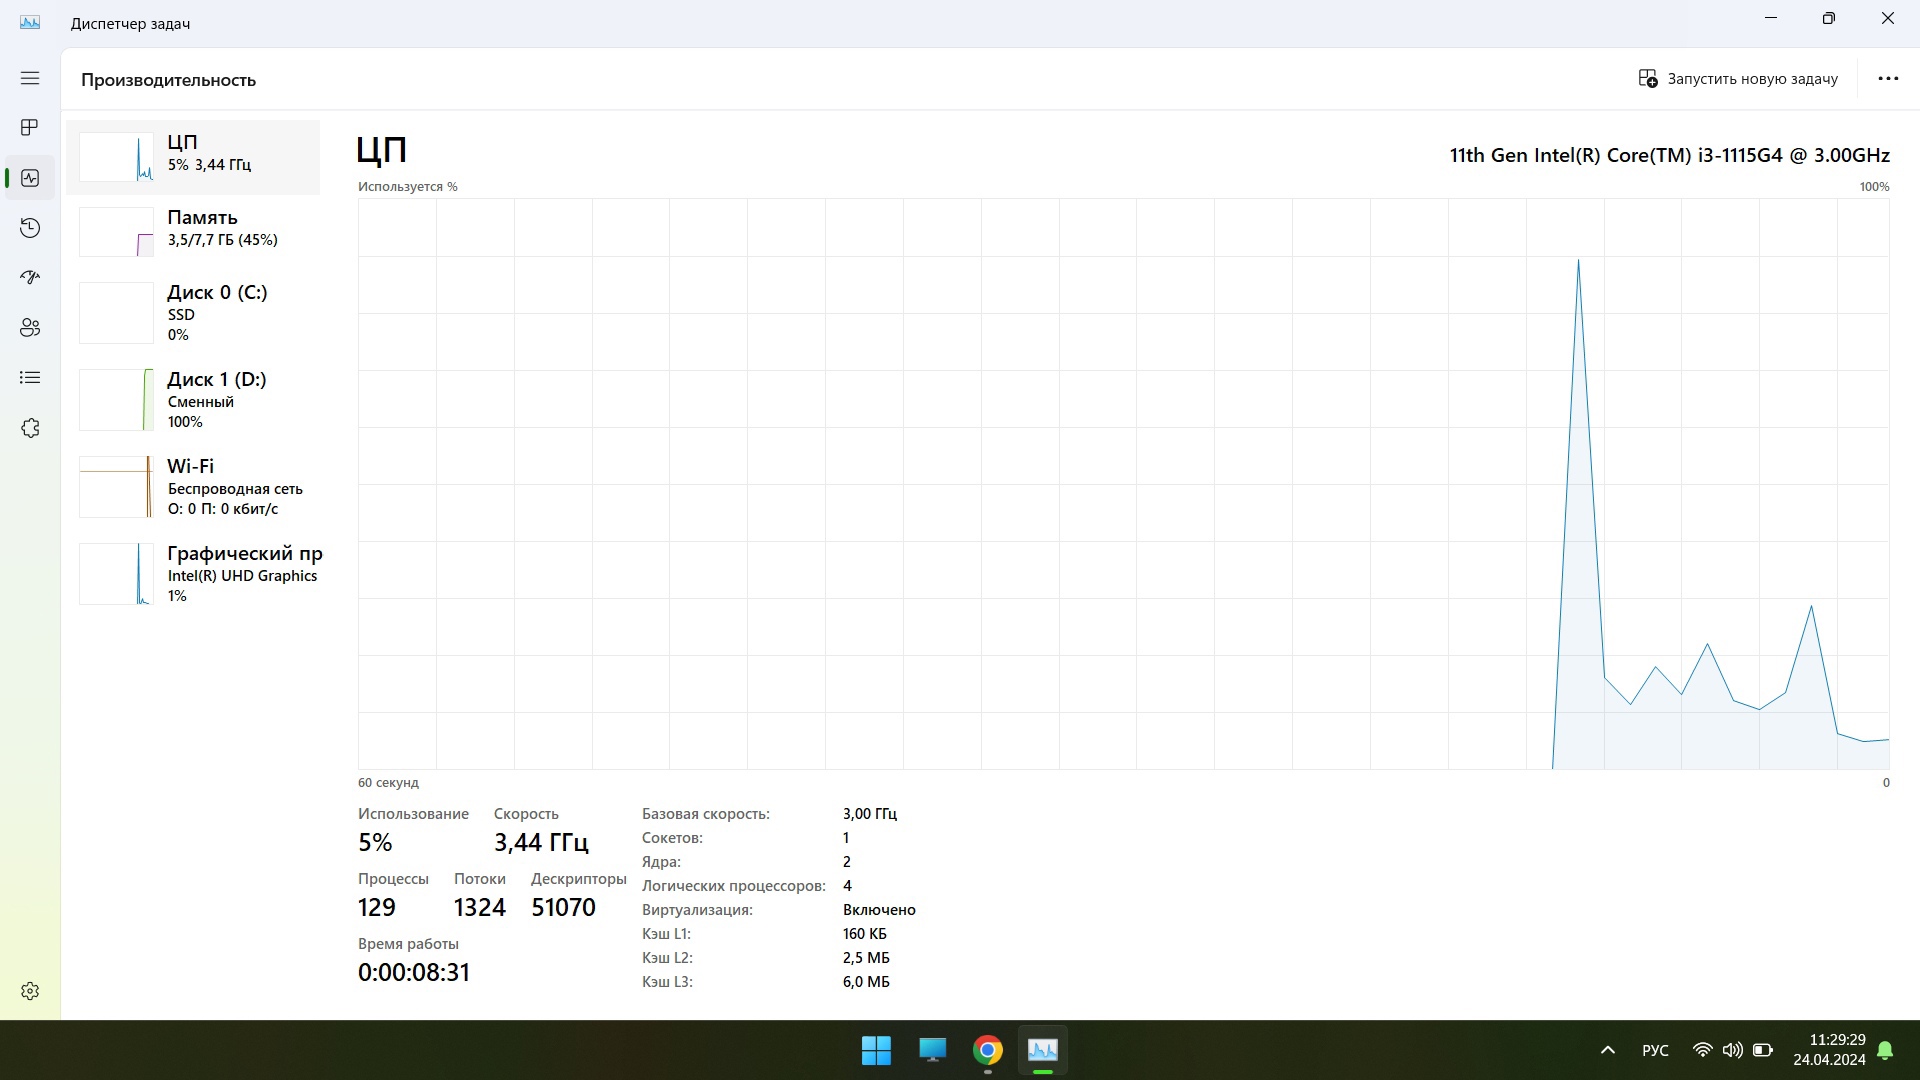Open the Windows Start menu

[876, 1050]
